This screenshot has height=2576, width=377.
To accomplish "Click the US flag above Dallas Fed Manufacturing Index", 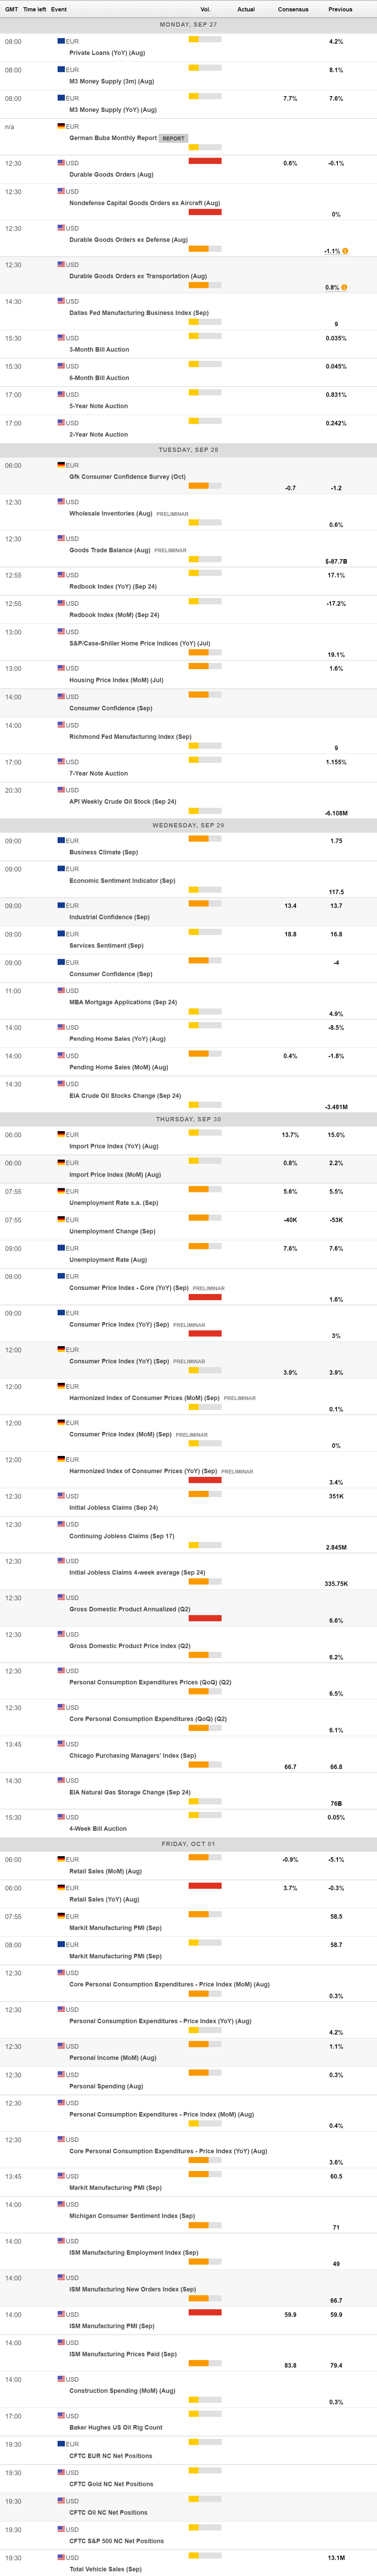I will (61, 301).
